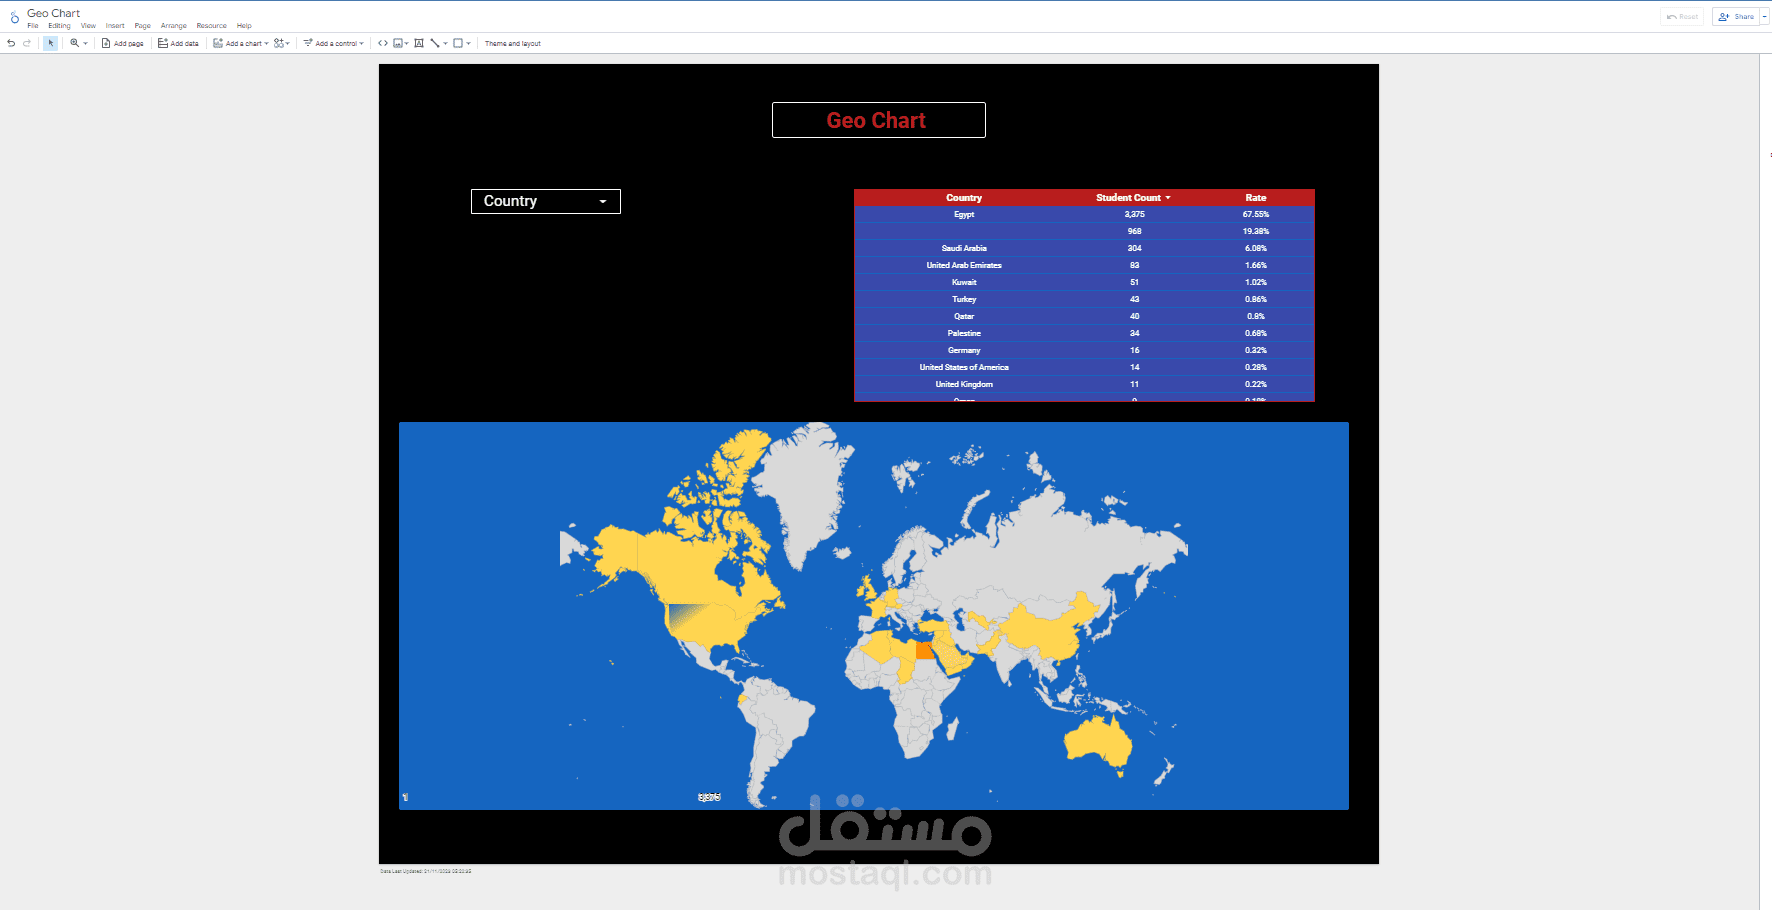Click Australia on the geo map

(x=1098, y=743)
